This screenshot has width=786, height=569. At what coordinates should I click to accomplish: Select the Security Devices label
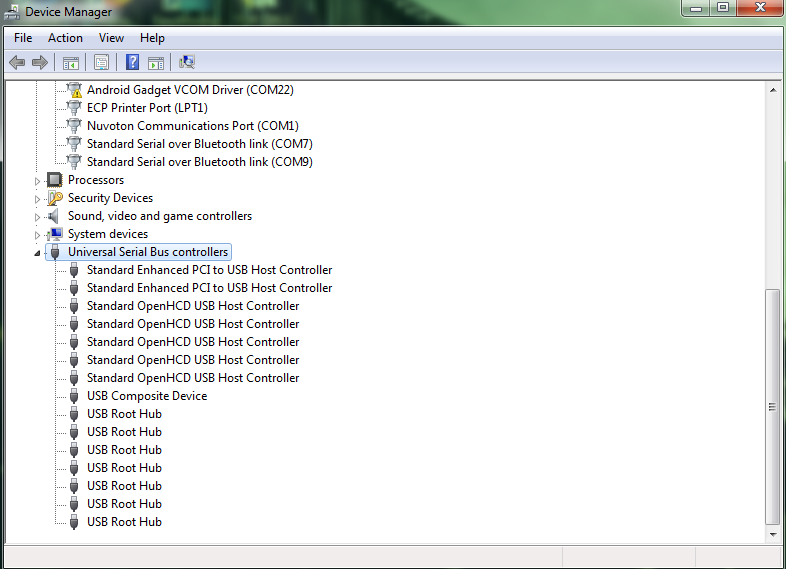(x=110, y=198)
